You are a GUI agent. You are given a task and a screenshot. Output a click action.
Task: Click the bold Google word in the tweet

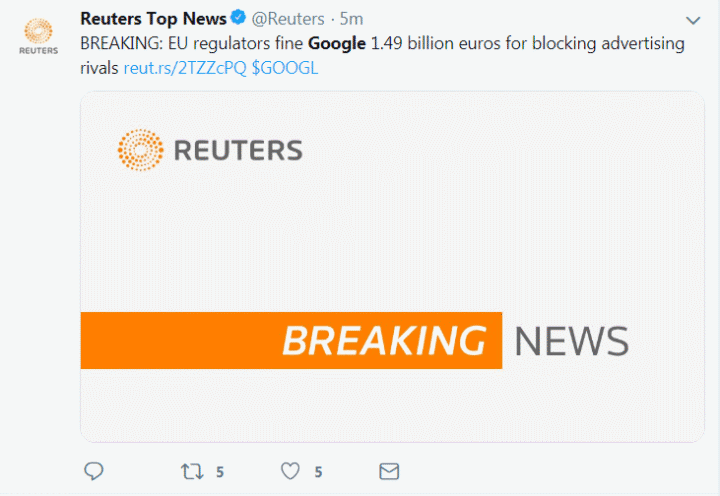coord(336,44)
